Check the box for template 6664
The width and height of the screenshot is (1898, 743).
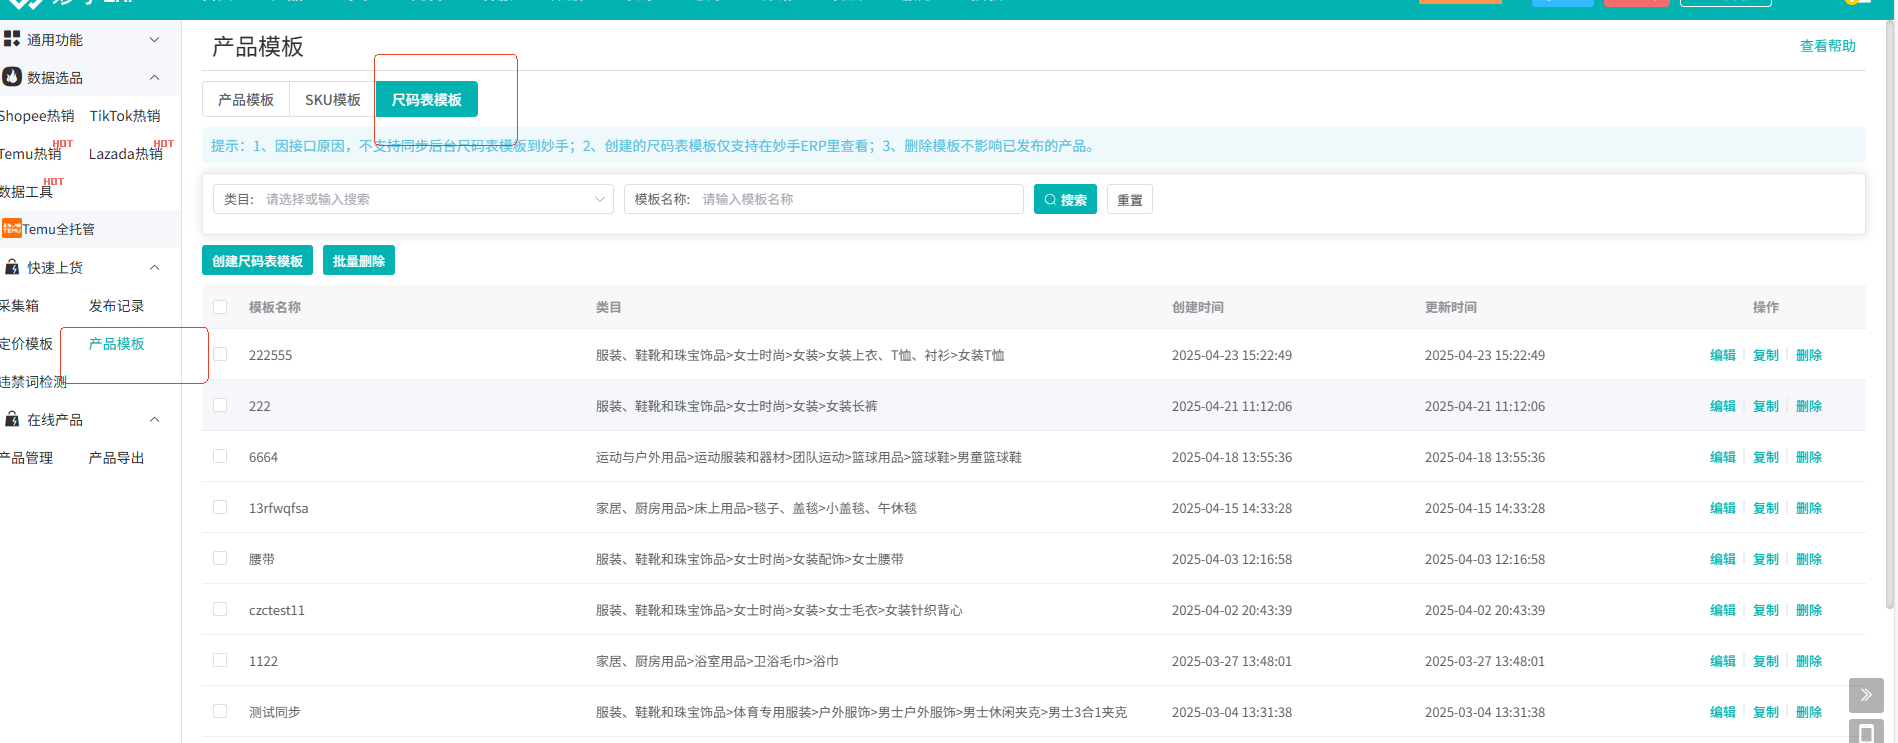(220, 456)
